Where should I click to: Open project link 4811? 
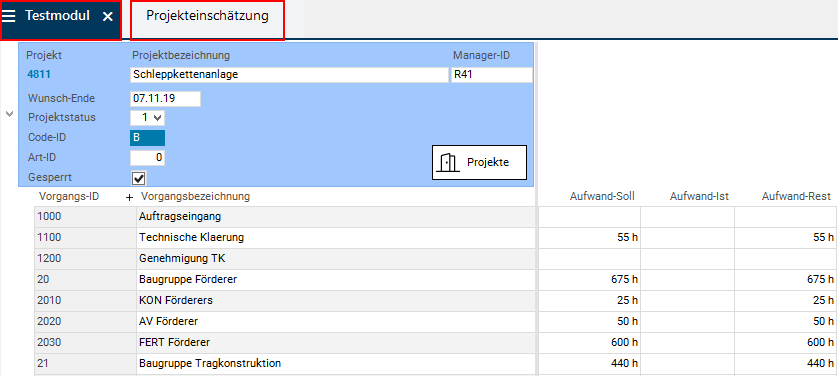point(38,75)
